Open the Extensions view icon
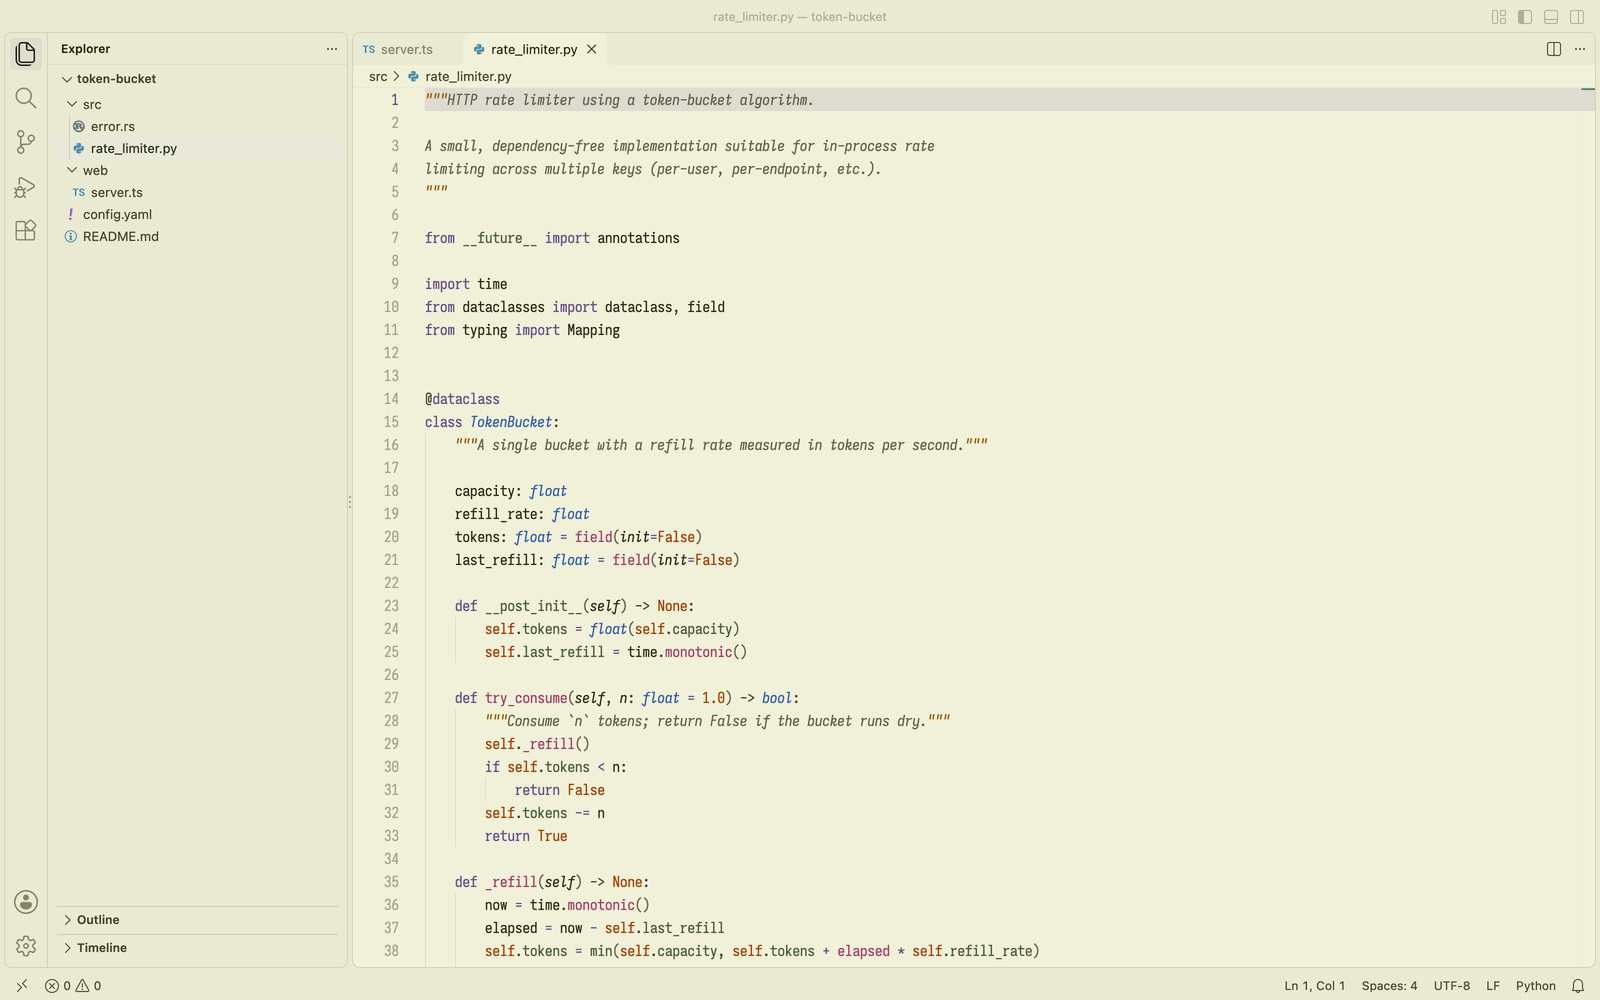This screenshot has width=1600, height=1000. coord(26,230)
